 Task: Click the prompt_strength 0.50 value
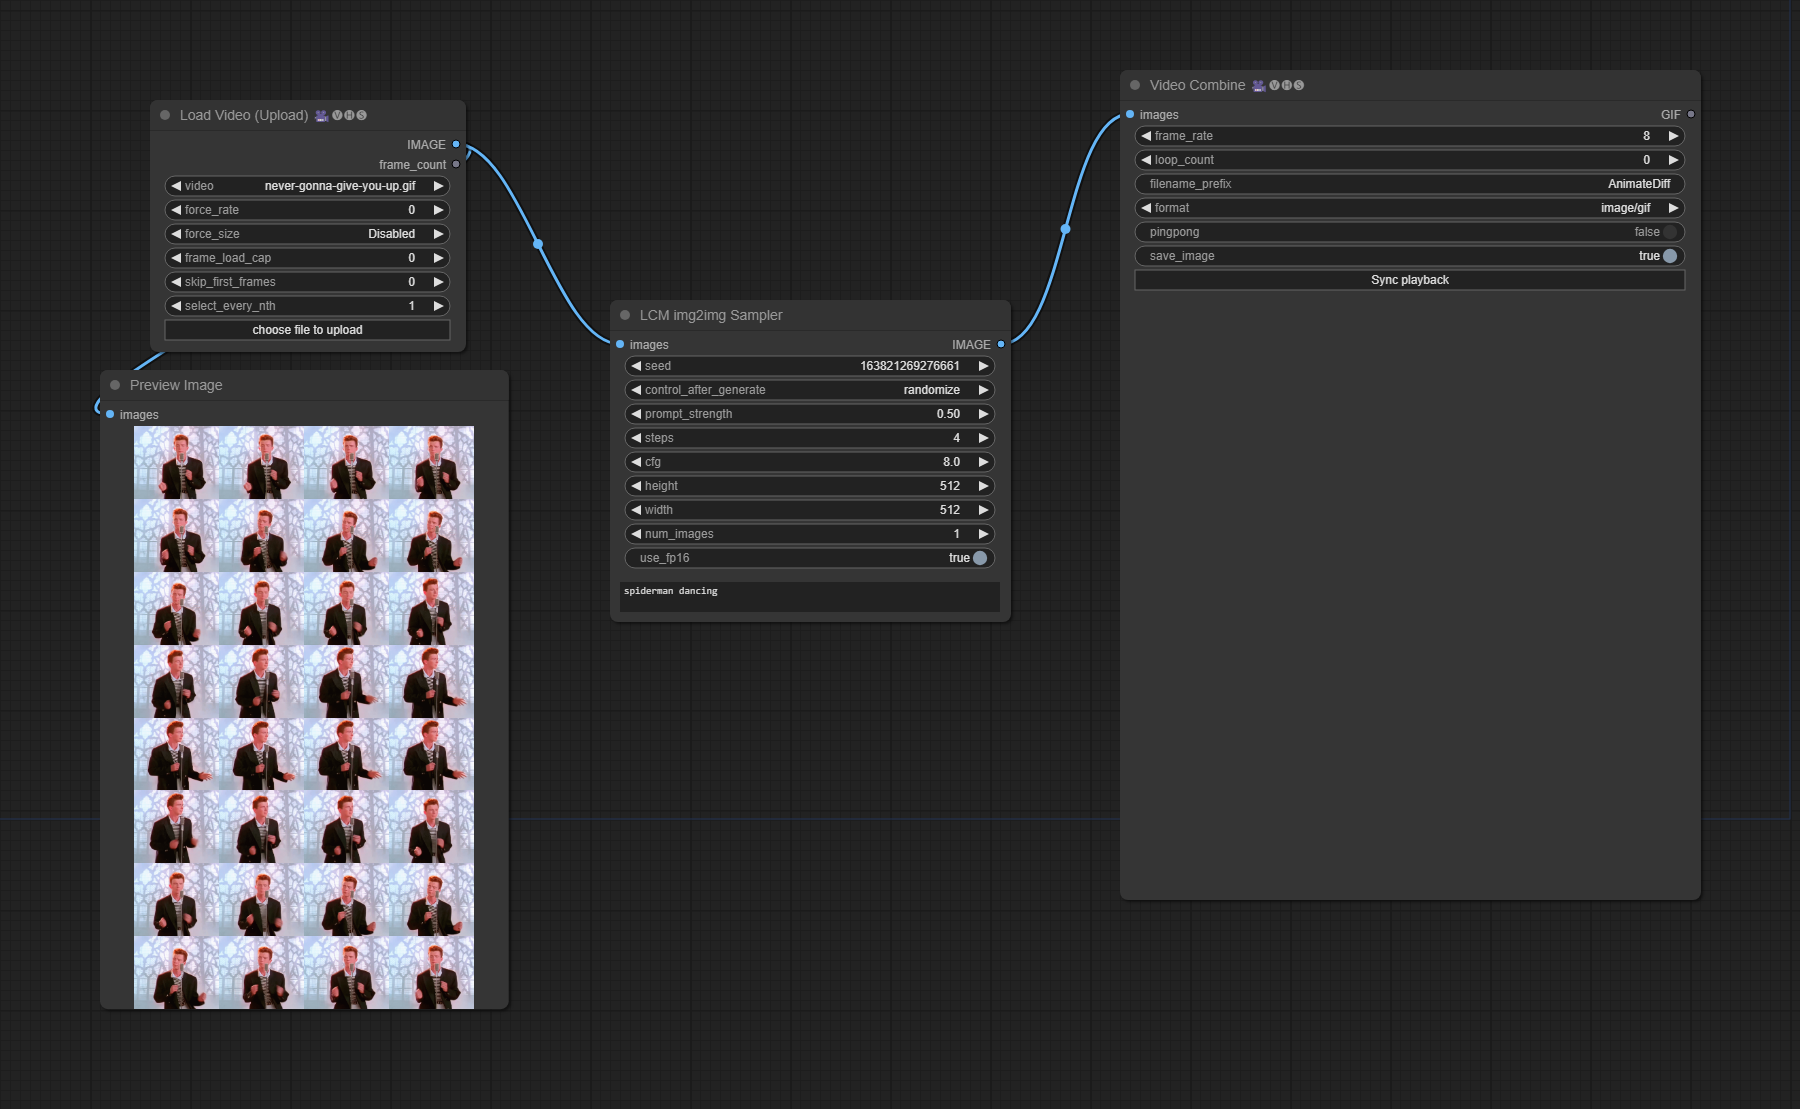pyautogui.click(x=948, y=414)
